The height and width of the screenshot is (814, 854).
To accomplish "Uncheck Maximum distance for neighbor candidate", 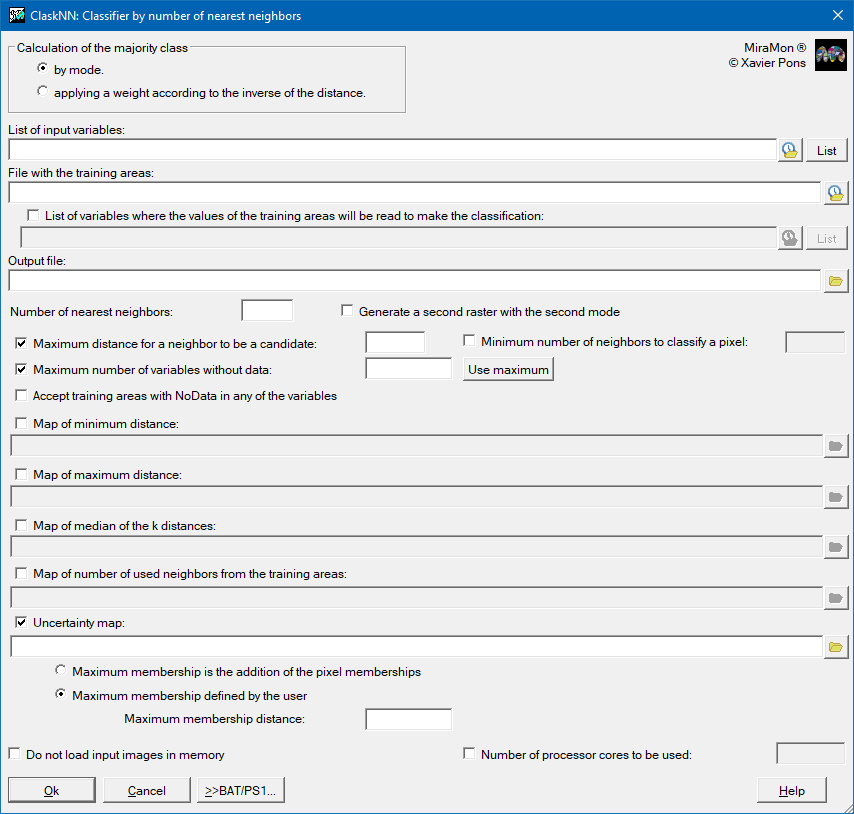I will 21,343.
